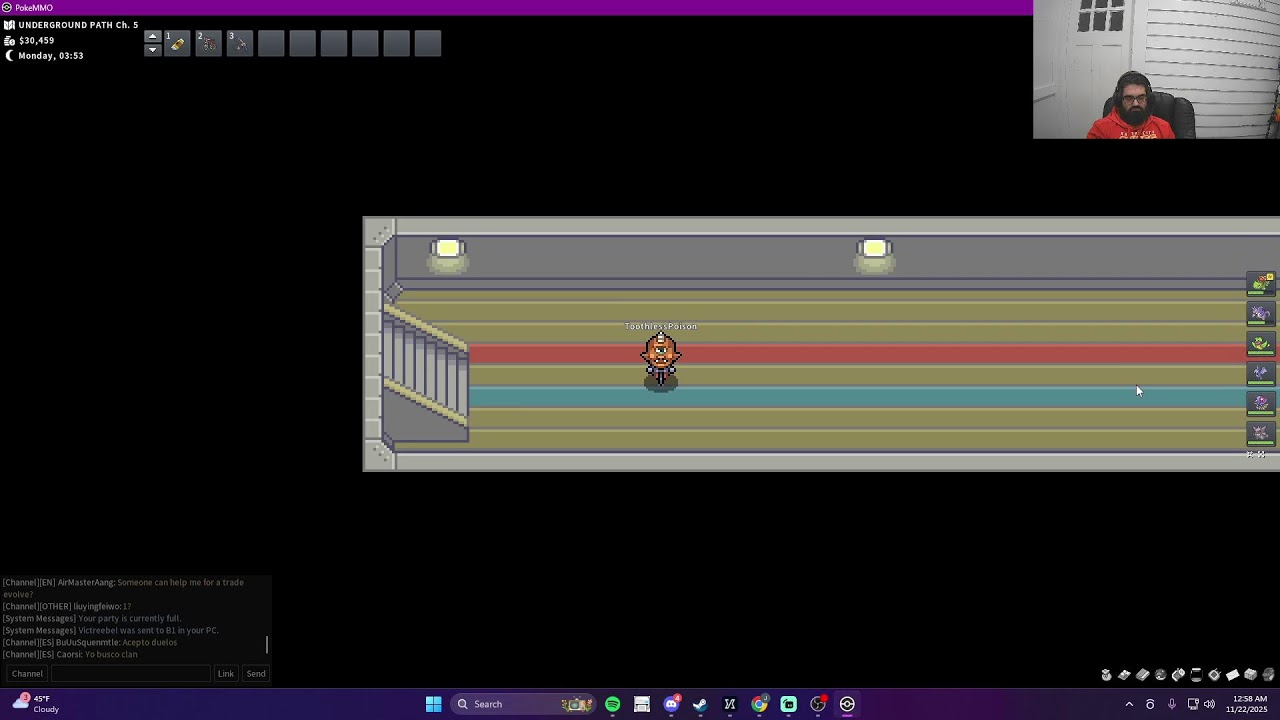The height and width of the screenshot is (720, 1280).
Task: Open the Poké Ball menu icon
Action: [x=1160, y=675]
